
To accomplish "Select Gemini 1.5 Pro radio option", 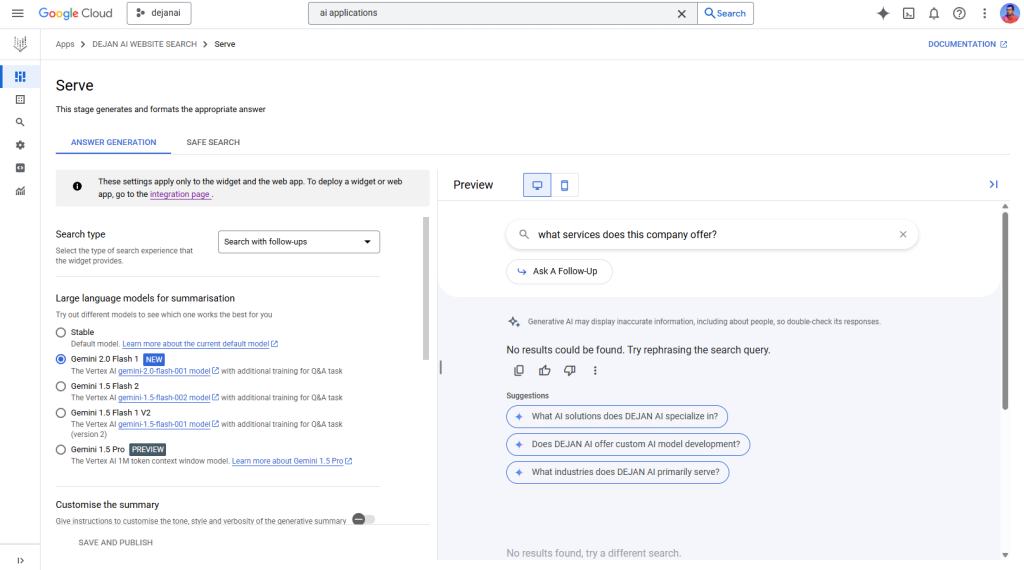I will (x=61, y=450).
